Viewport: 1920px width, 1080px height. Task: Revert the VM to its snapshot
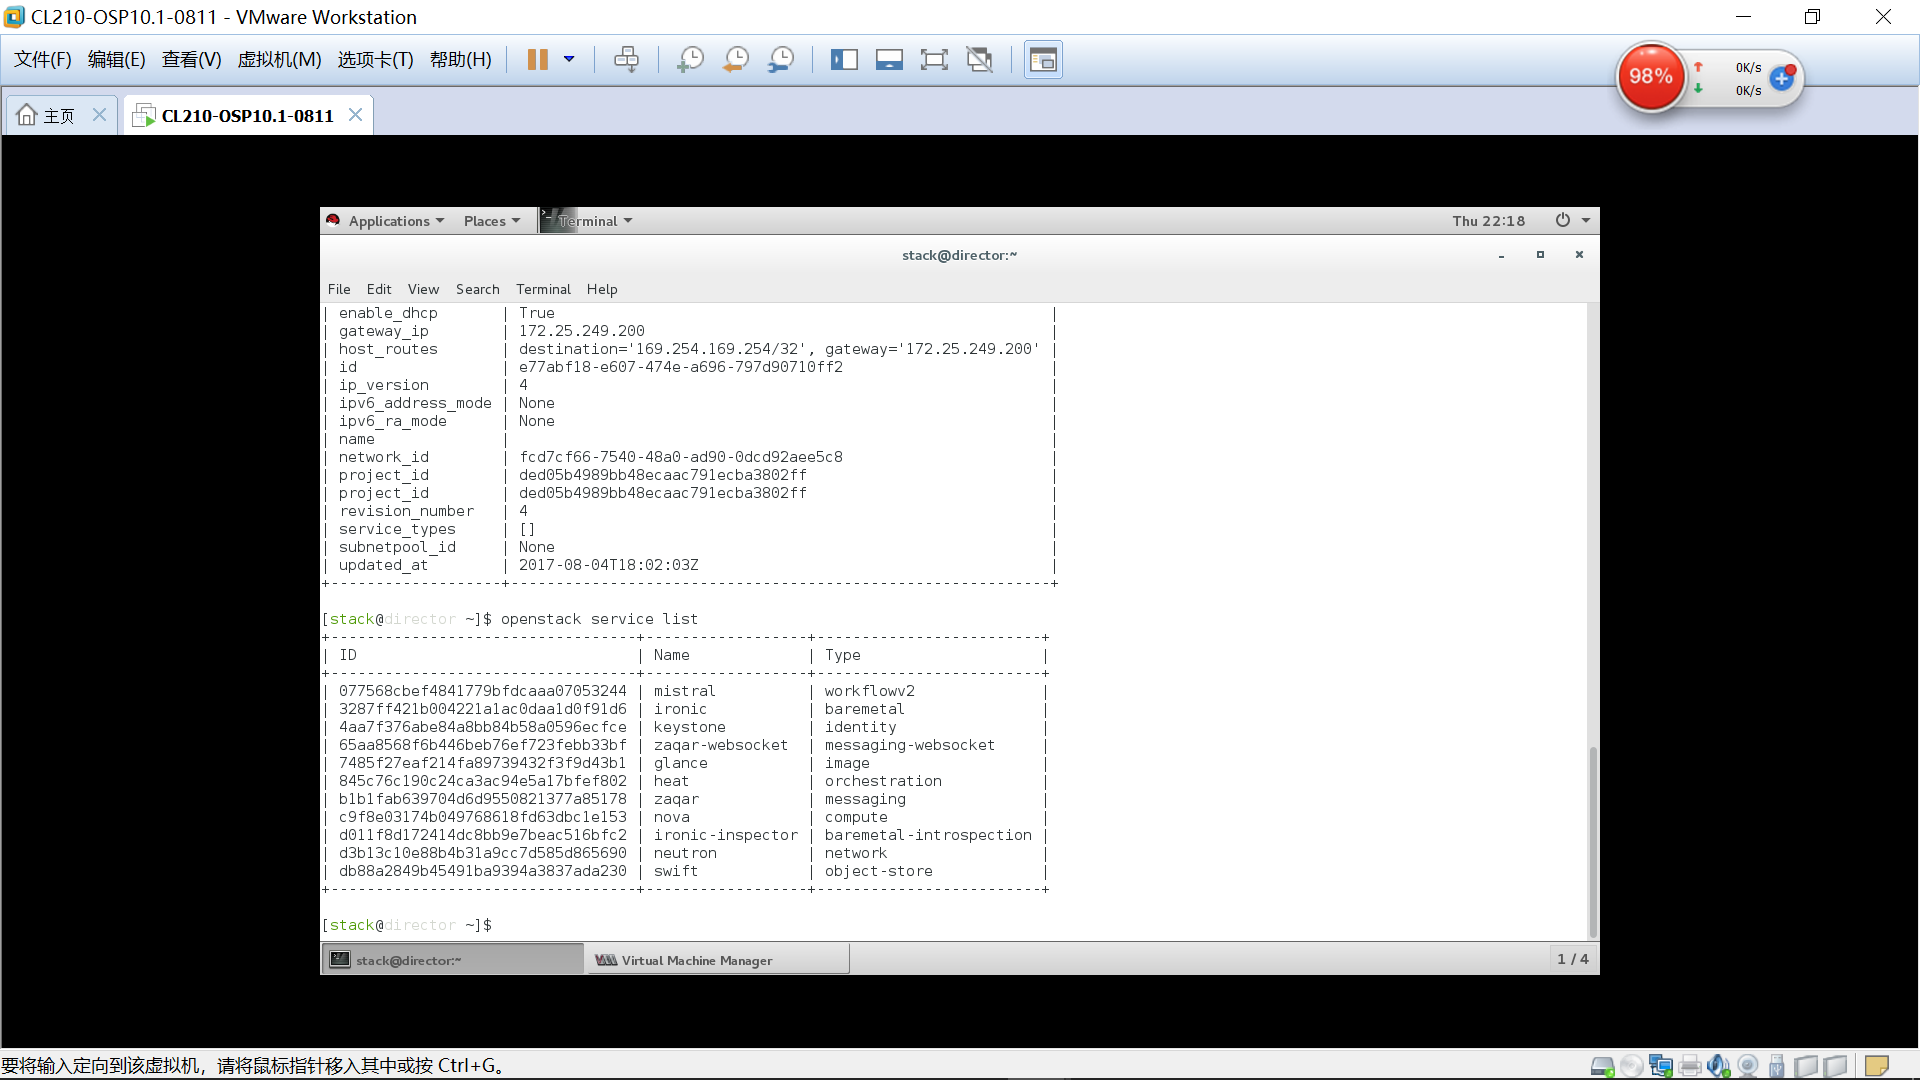pyautogui.click(x=735, y=59)
